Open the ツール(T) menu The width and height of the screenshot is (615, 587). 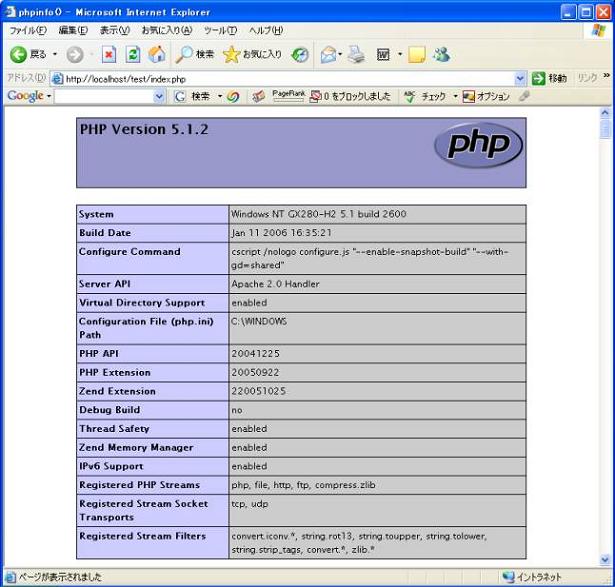220,31
